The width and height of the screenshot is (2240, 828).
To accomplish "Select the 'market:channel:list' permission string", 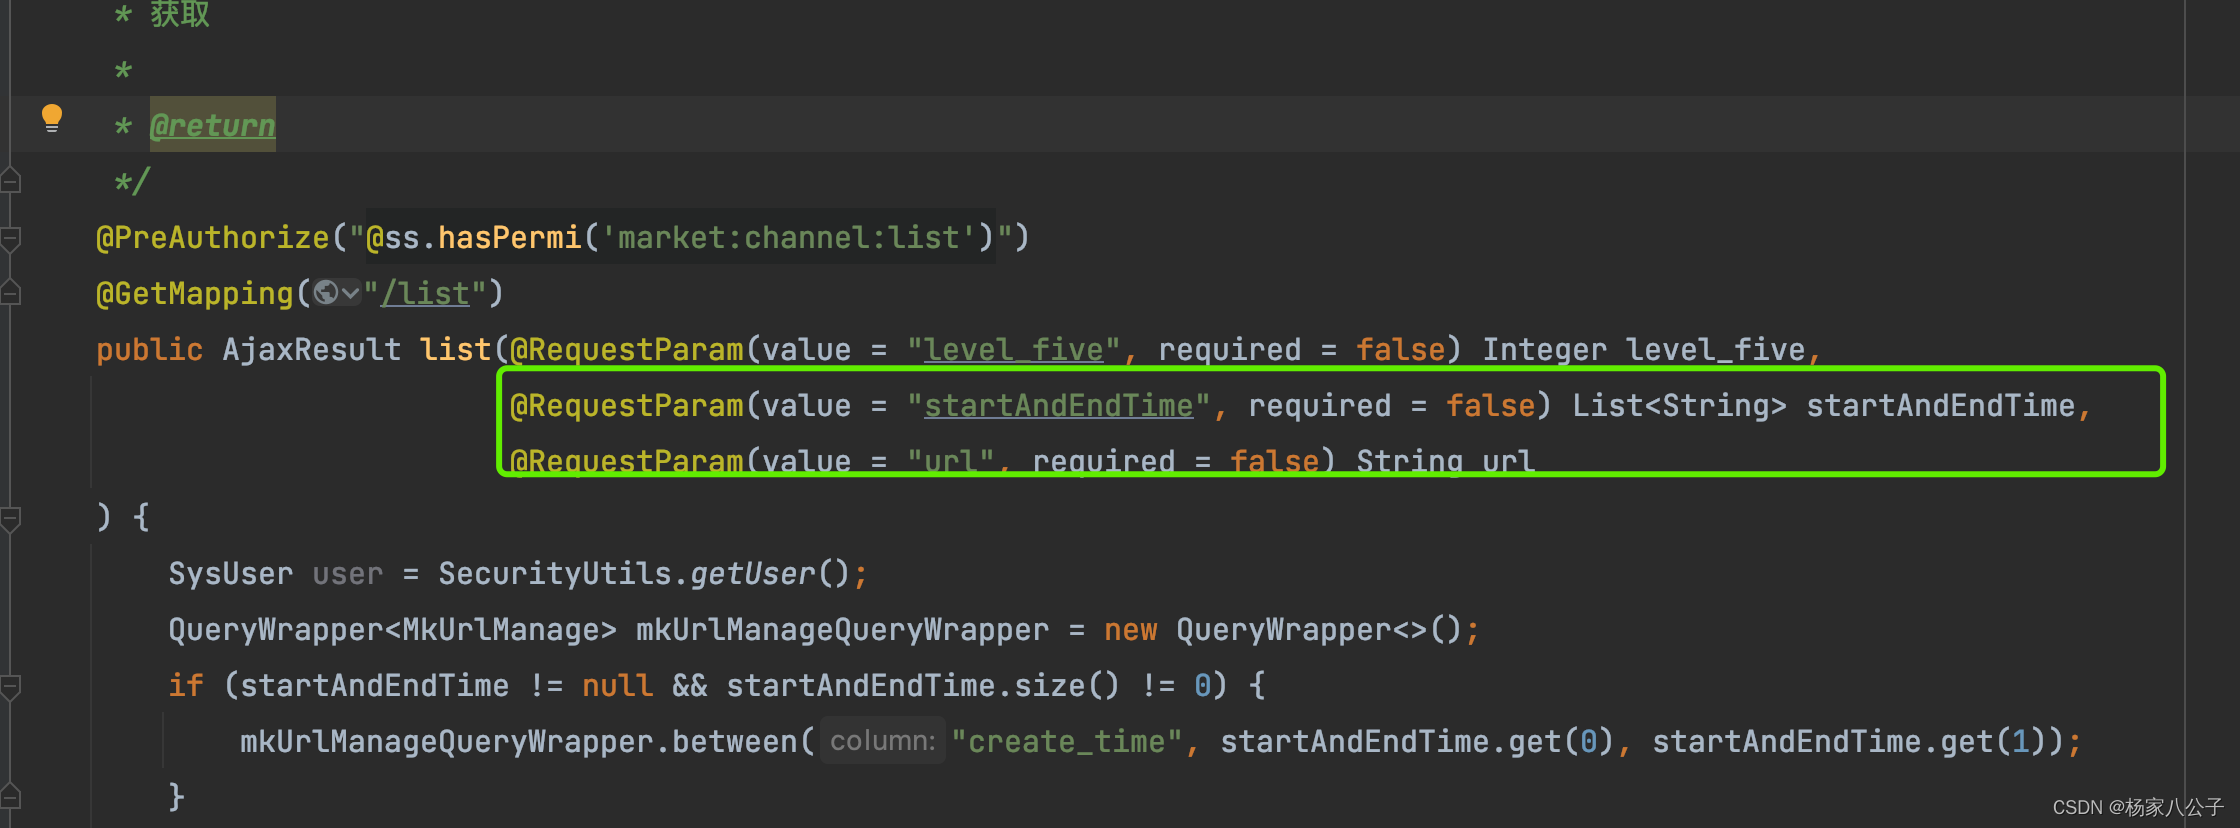I will click(788, 237).
